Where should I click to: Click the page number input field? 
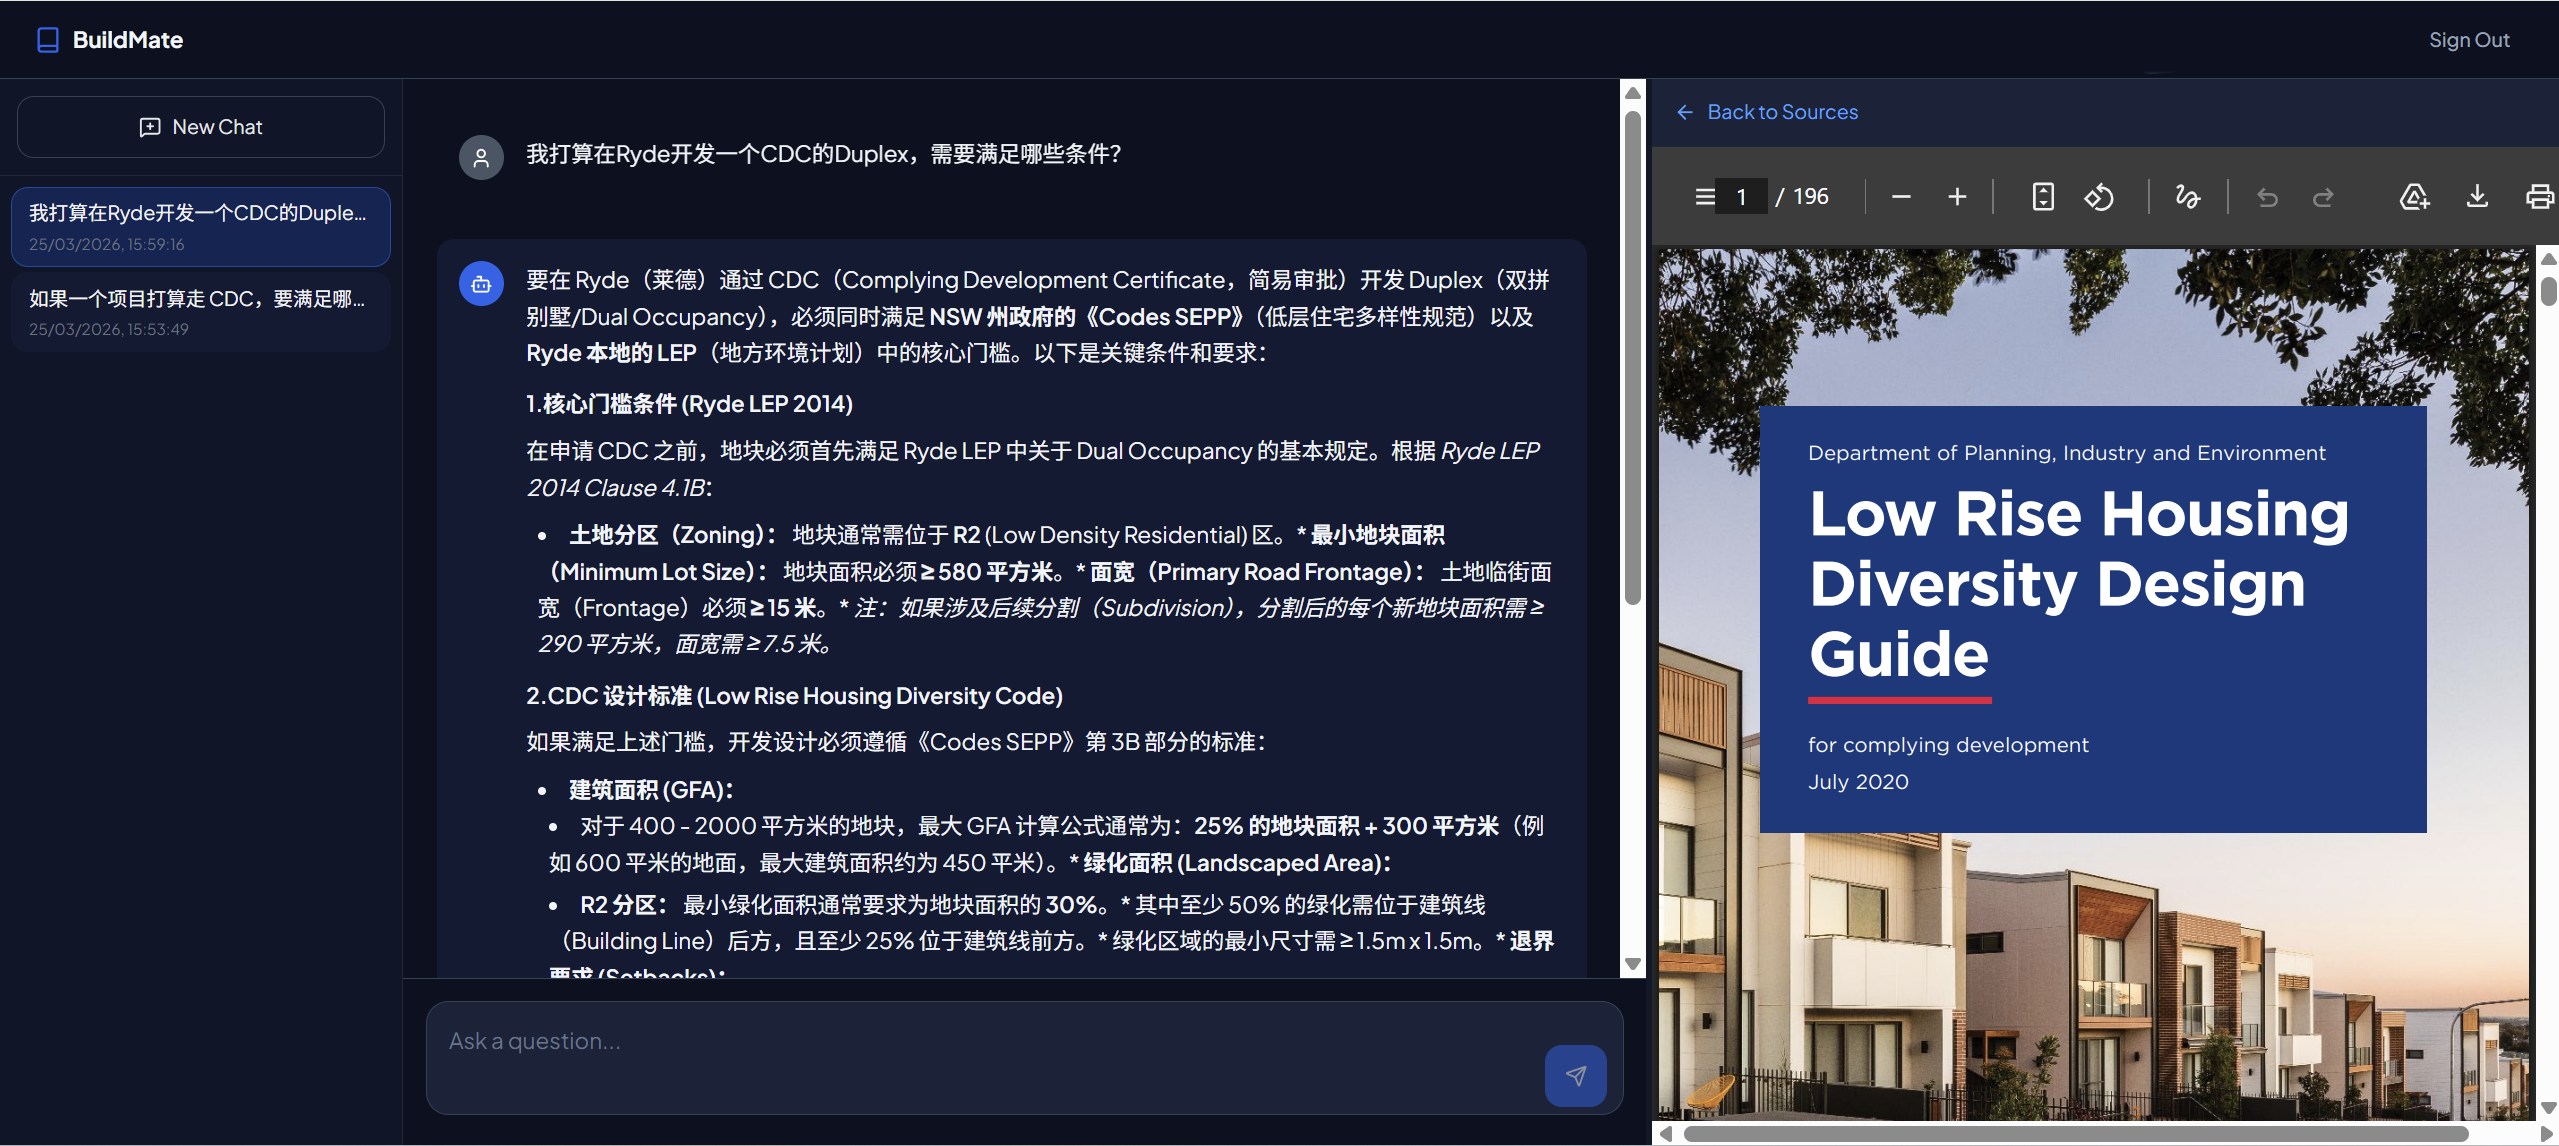(x=1740, y=196)
